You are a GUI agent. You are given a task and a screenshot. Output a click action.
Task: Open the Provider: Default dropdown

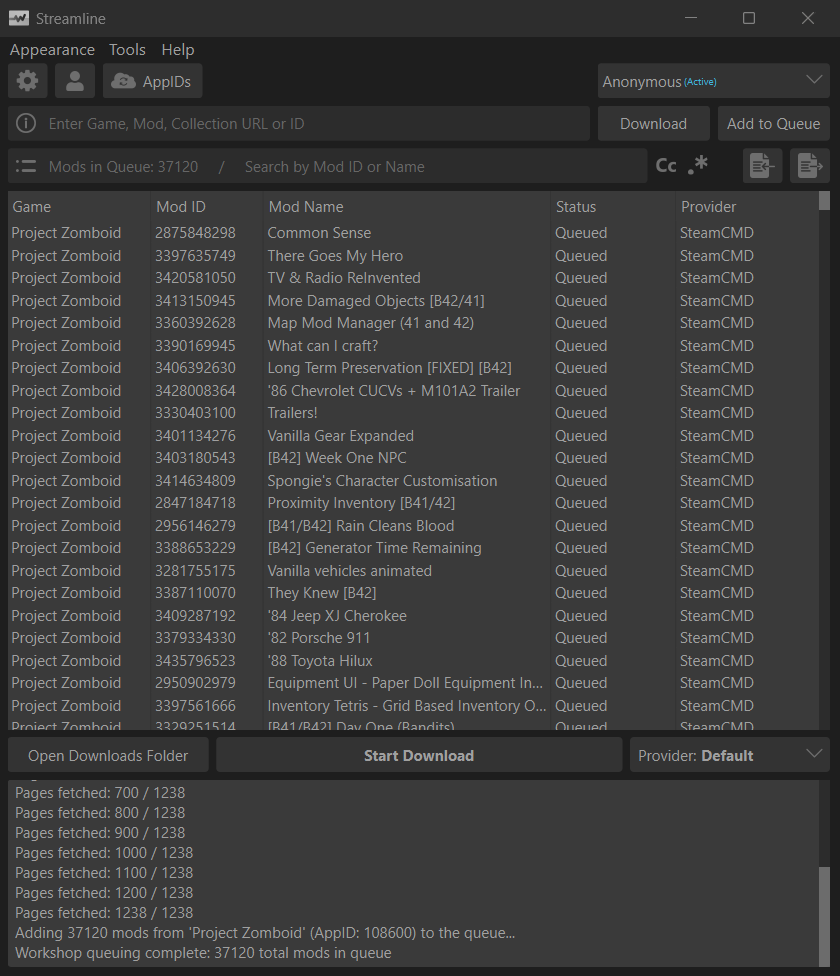pos(730,755)
